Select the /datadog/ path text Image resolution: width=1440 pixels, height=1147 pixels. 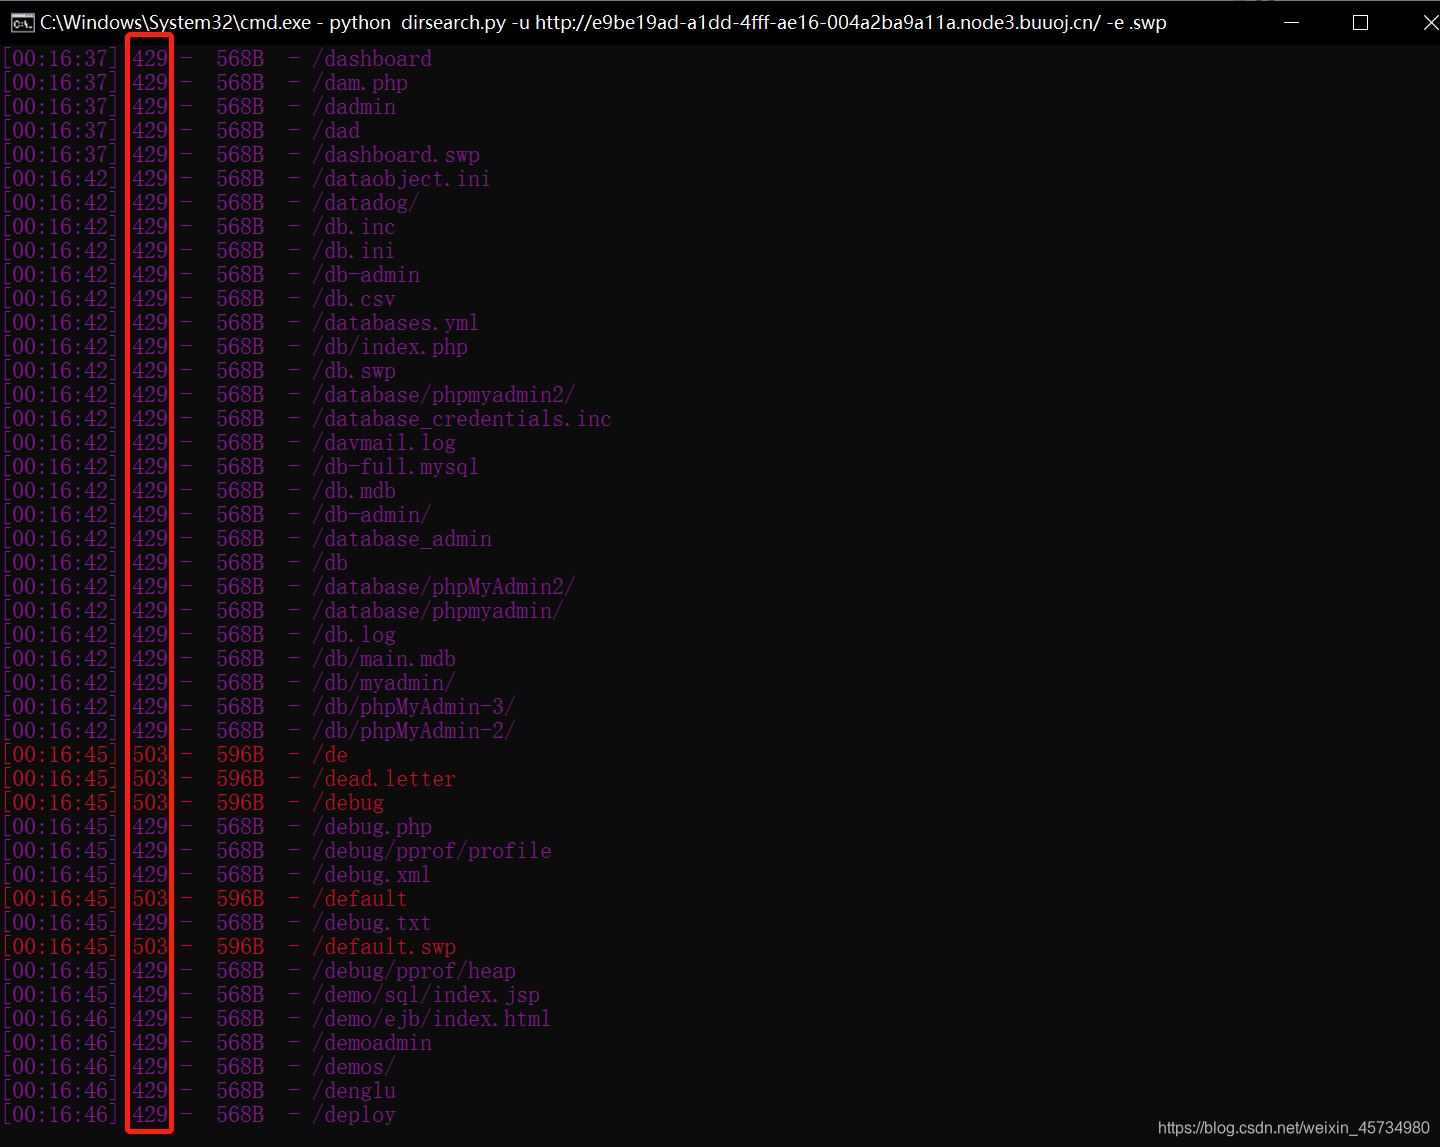point(366,203)
